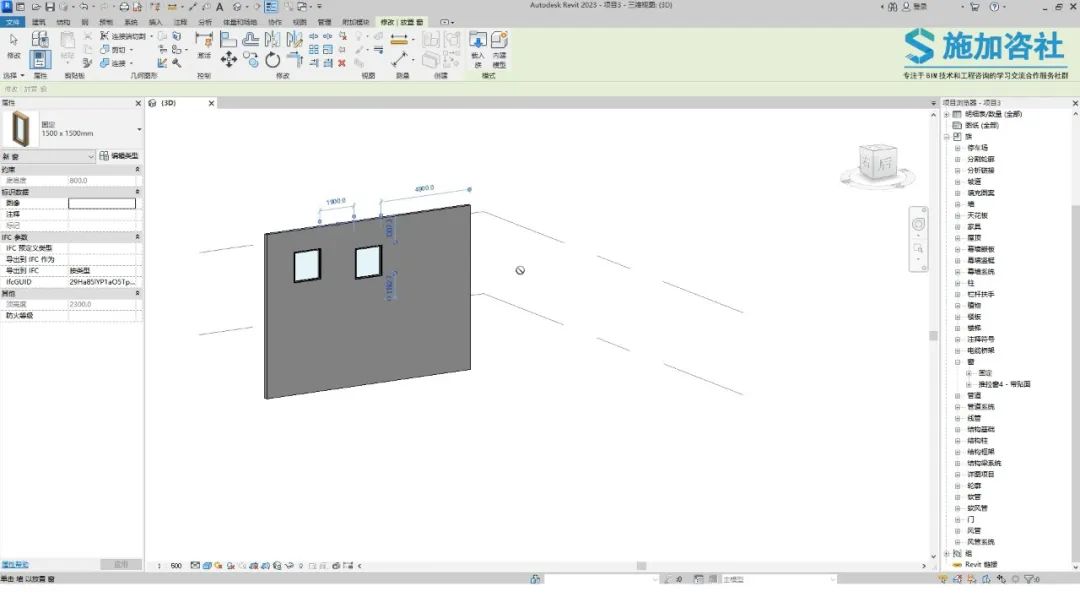Toggle the Properties palette button in ribbon
This screenshot has height=608, width=1080.
click(40, 59)
